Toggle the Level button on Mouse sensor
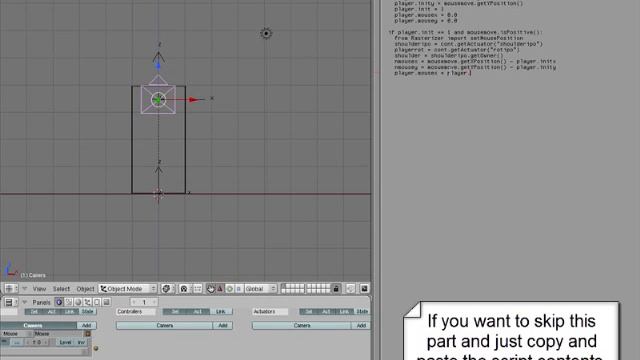 65,342
